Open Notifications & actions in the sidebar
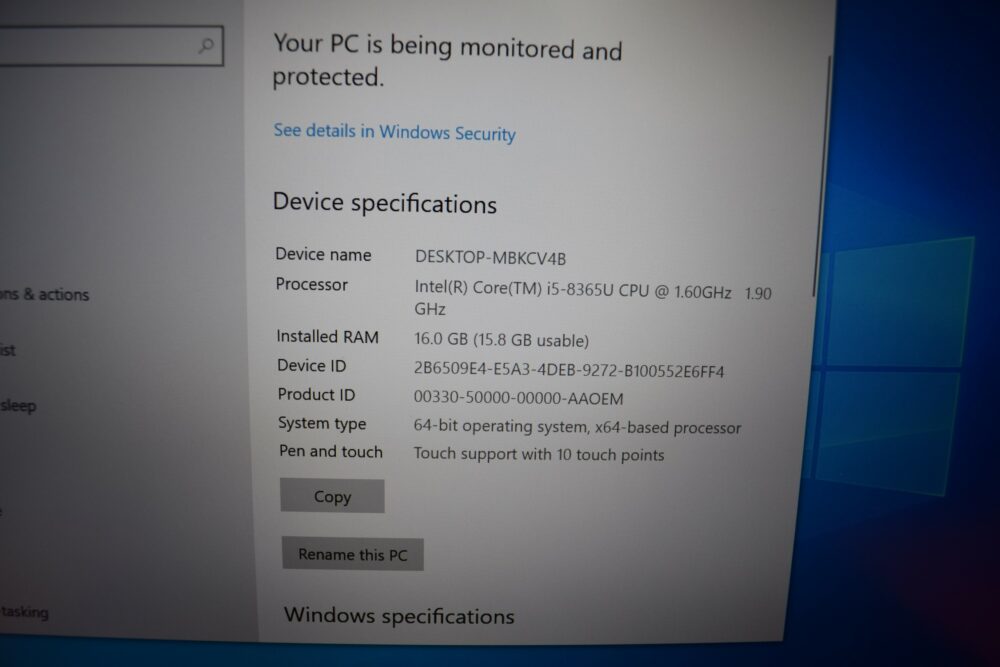1000x667 pixels. point(44,294)
